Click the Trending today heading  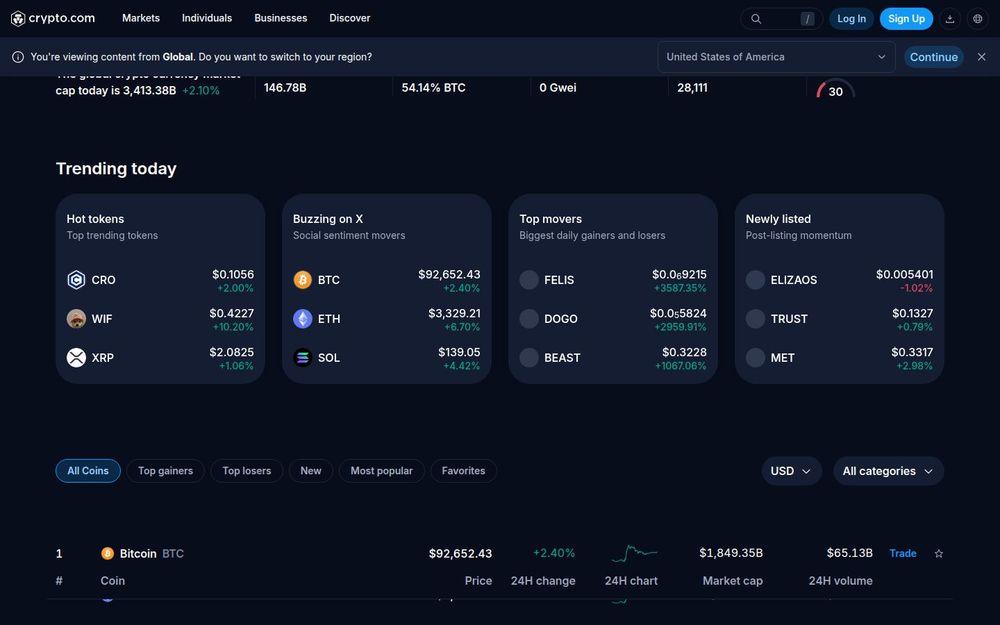[x=116, y=168]
